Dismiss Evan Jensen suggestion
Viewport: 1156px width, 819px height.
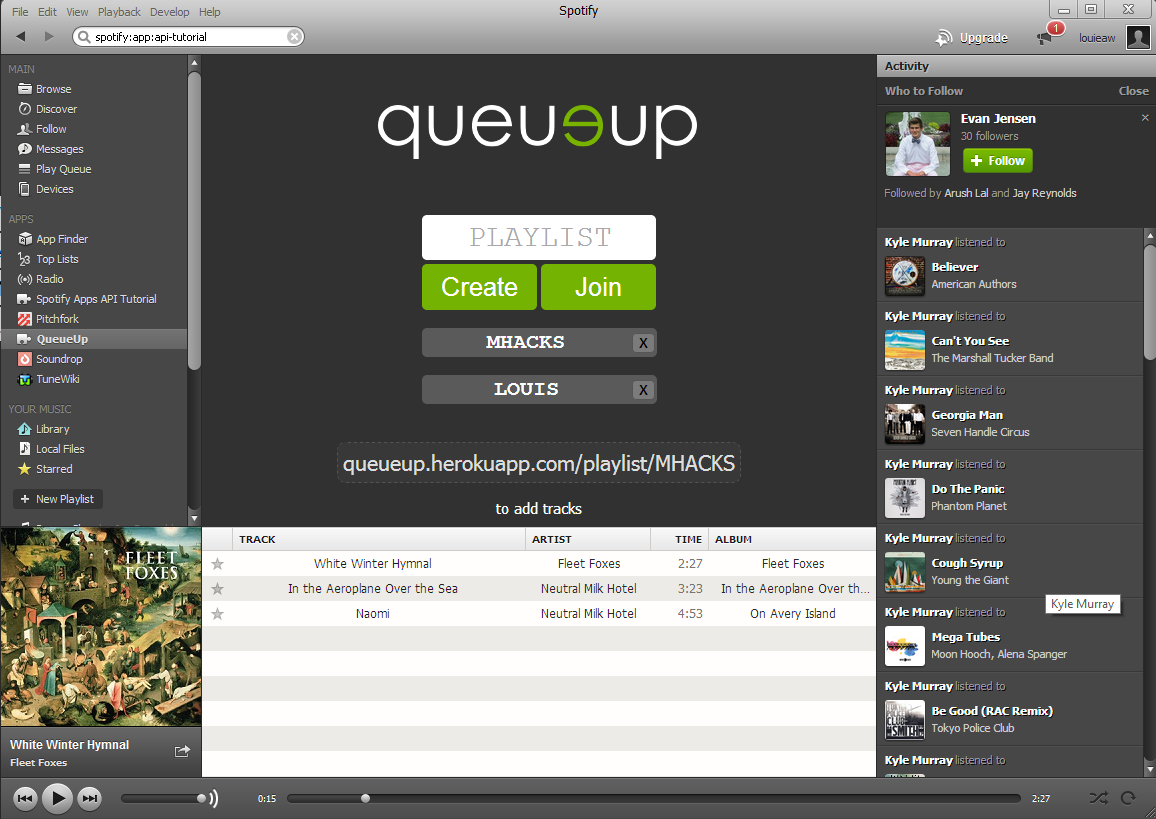pos(1145,118)
